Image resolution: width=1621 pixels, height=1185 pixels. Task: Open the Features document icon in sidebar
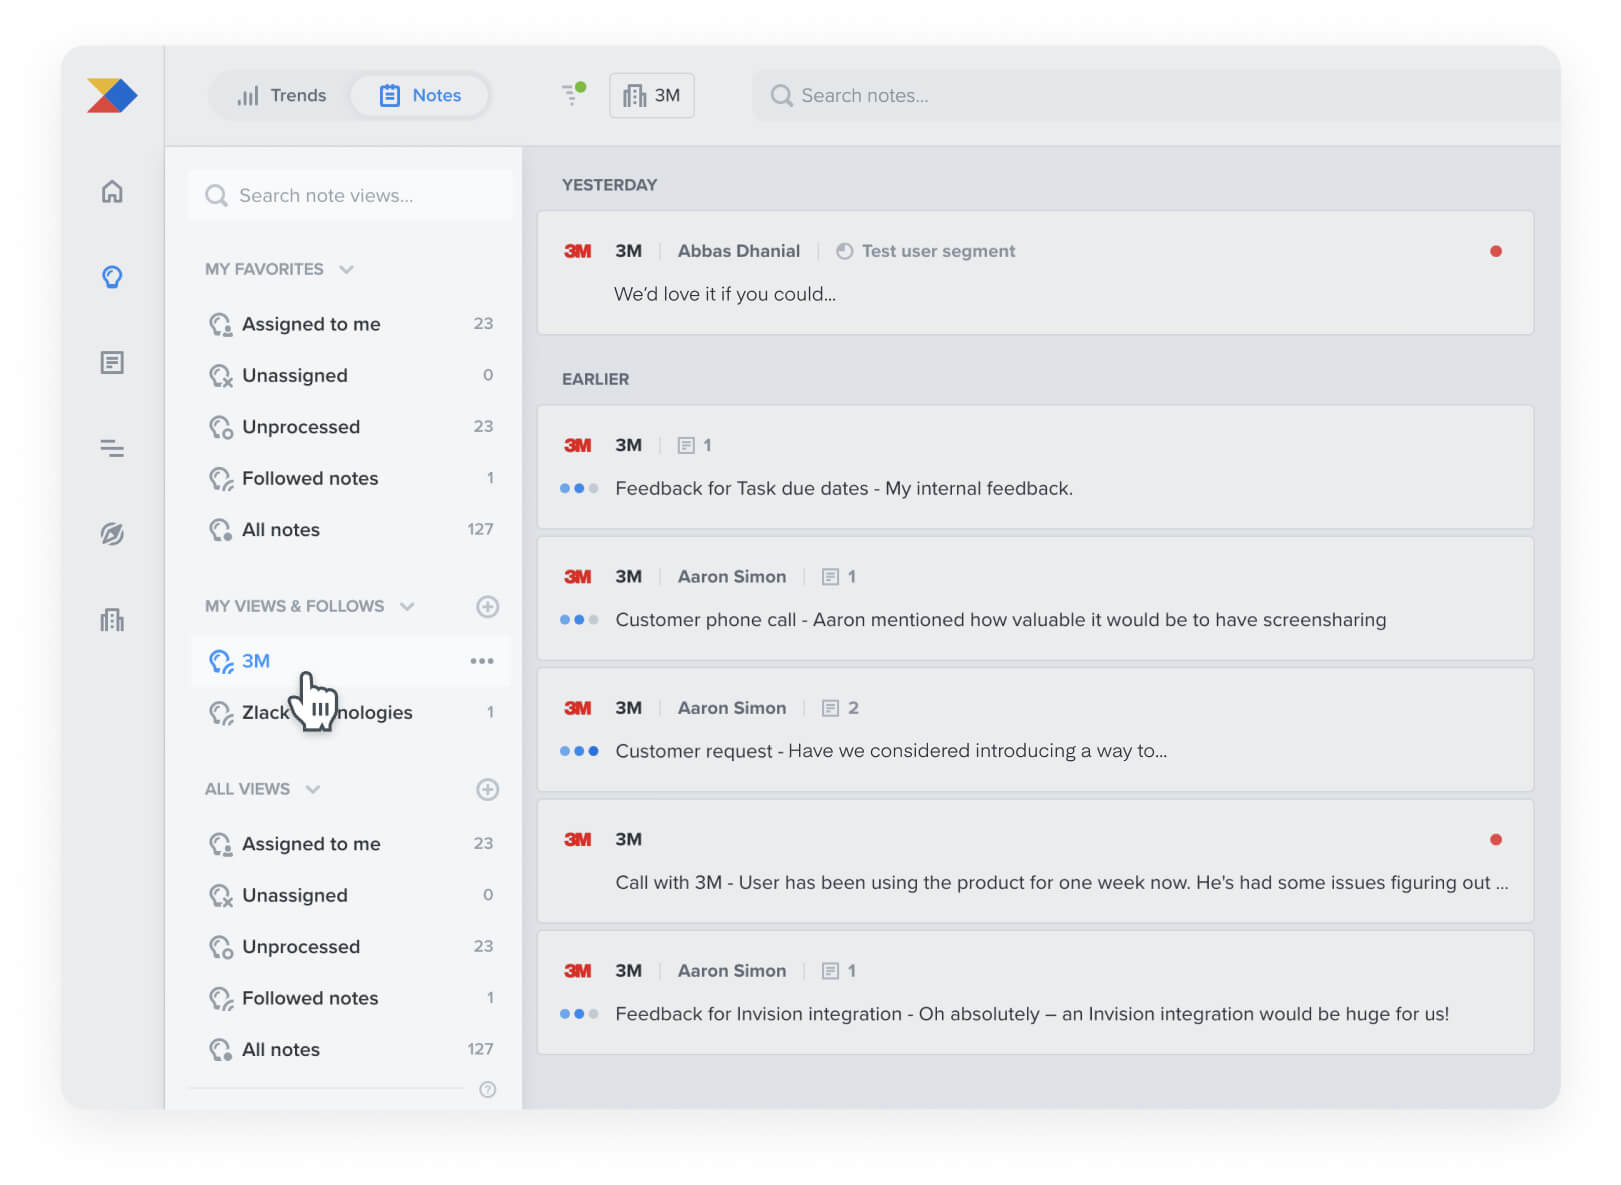tap(112, 362)
